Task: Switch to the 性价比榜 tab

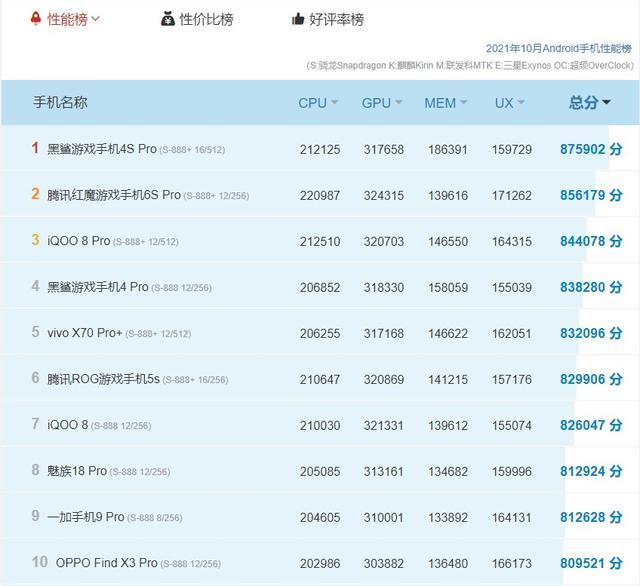Action: pyautogui.click(x=206, y=19)
